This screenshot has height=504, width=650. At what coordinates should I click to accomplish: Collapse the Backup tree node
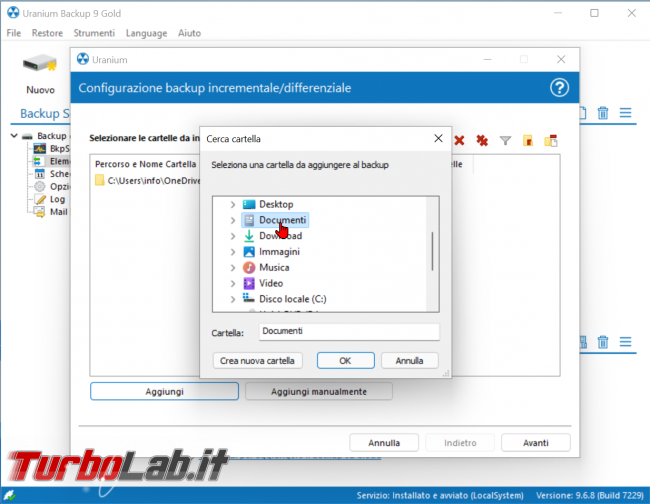point(14,136)
